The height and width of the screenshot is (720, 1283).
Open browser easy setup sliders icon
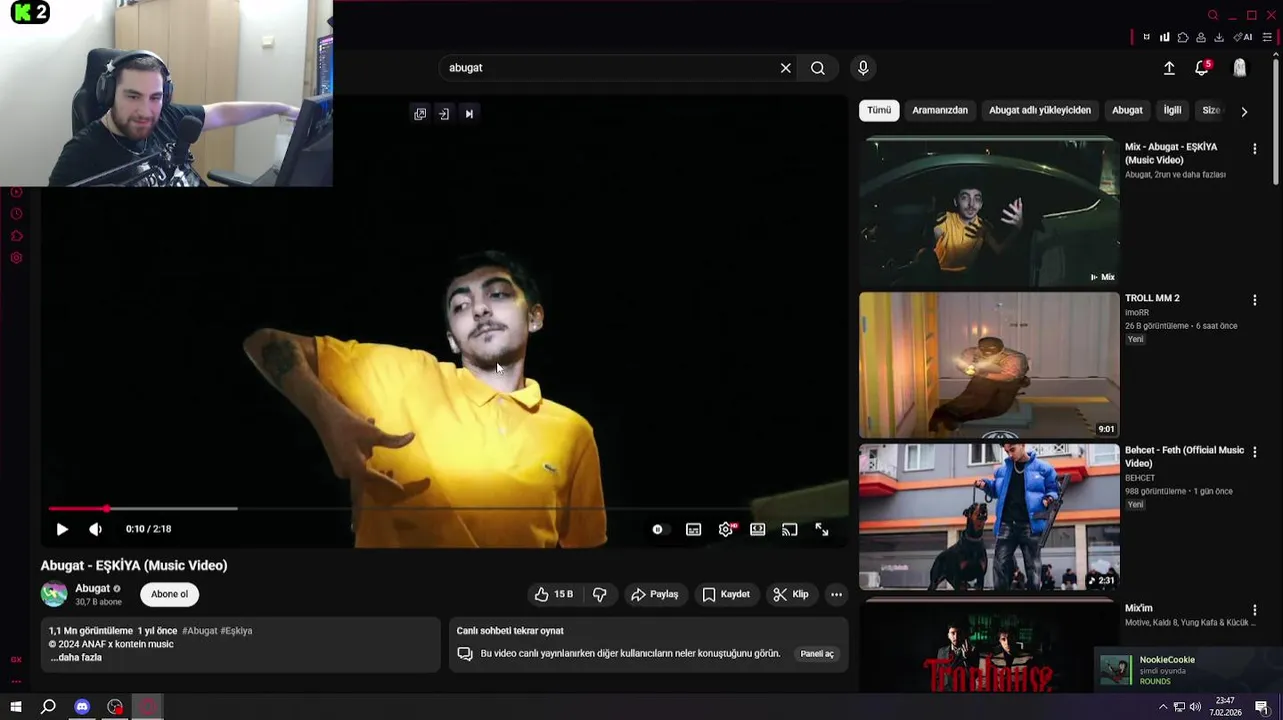(1267, 37)
